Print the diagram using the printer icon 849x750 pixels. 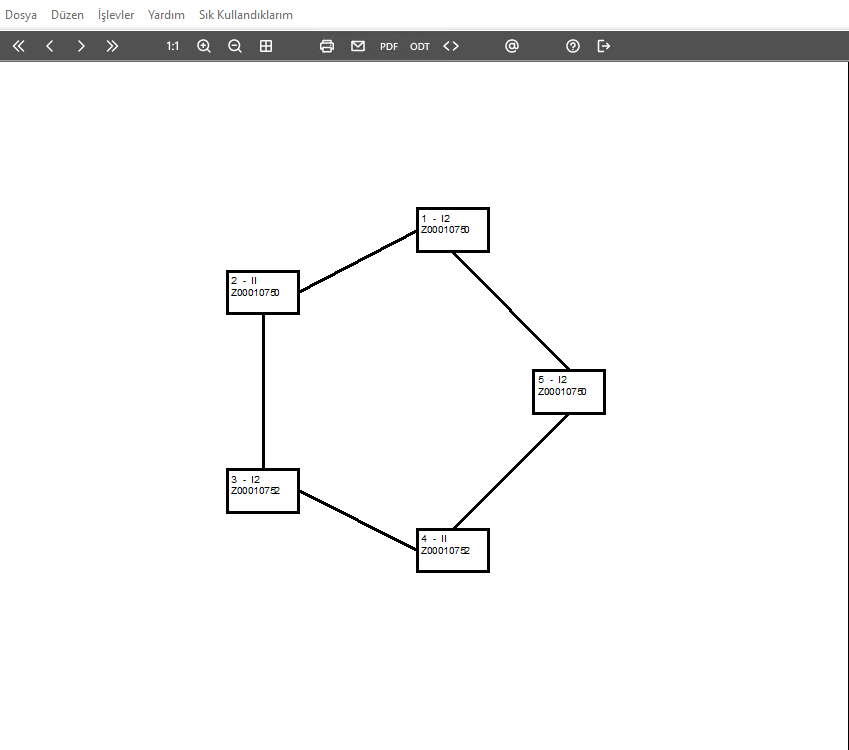click(x=327, y=46)
